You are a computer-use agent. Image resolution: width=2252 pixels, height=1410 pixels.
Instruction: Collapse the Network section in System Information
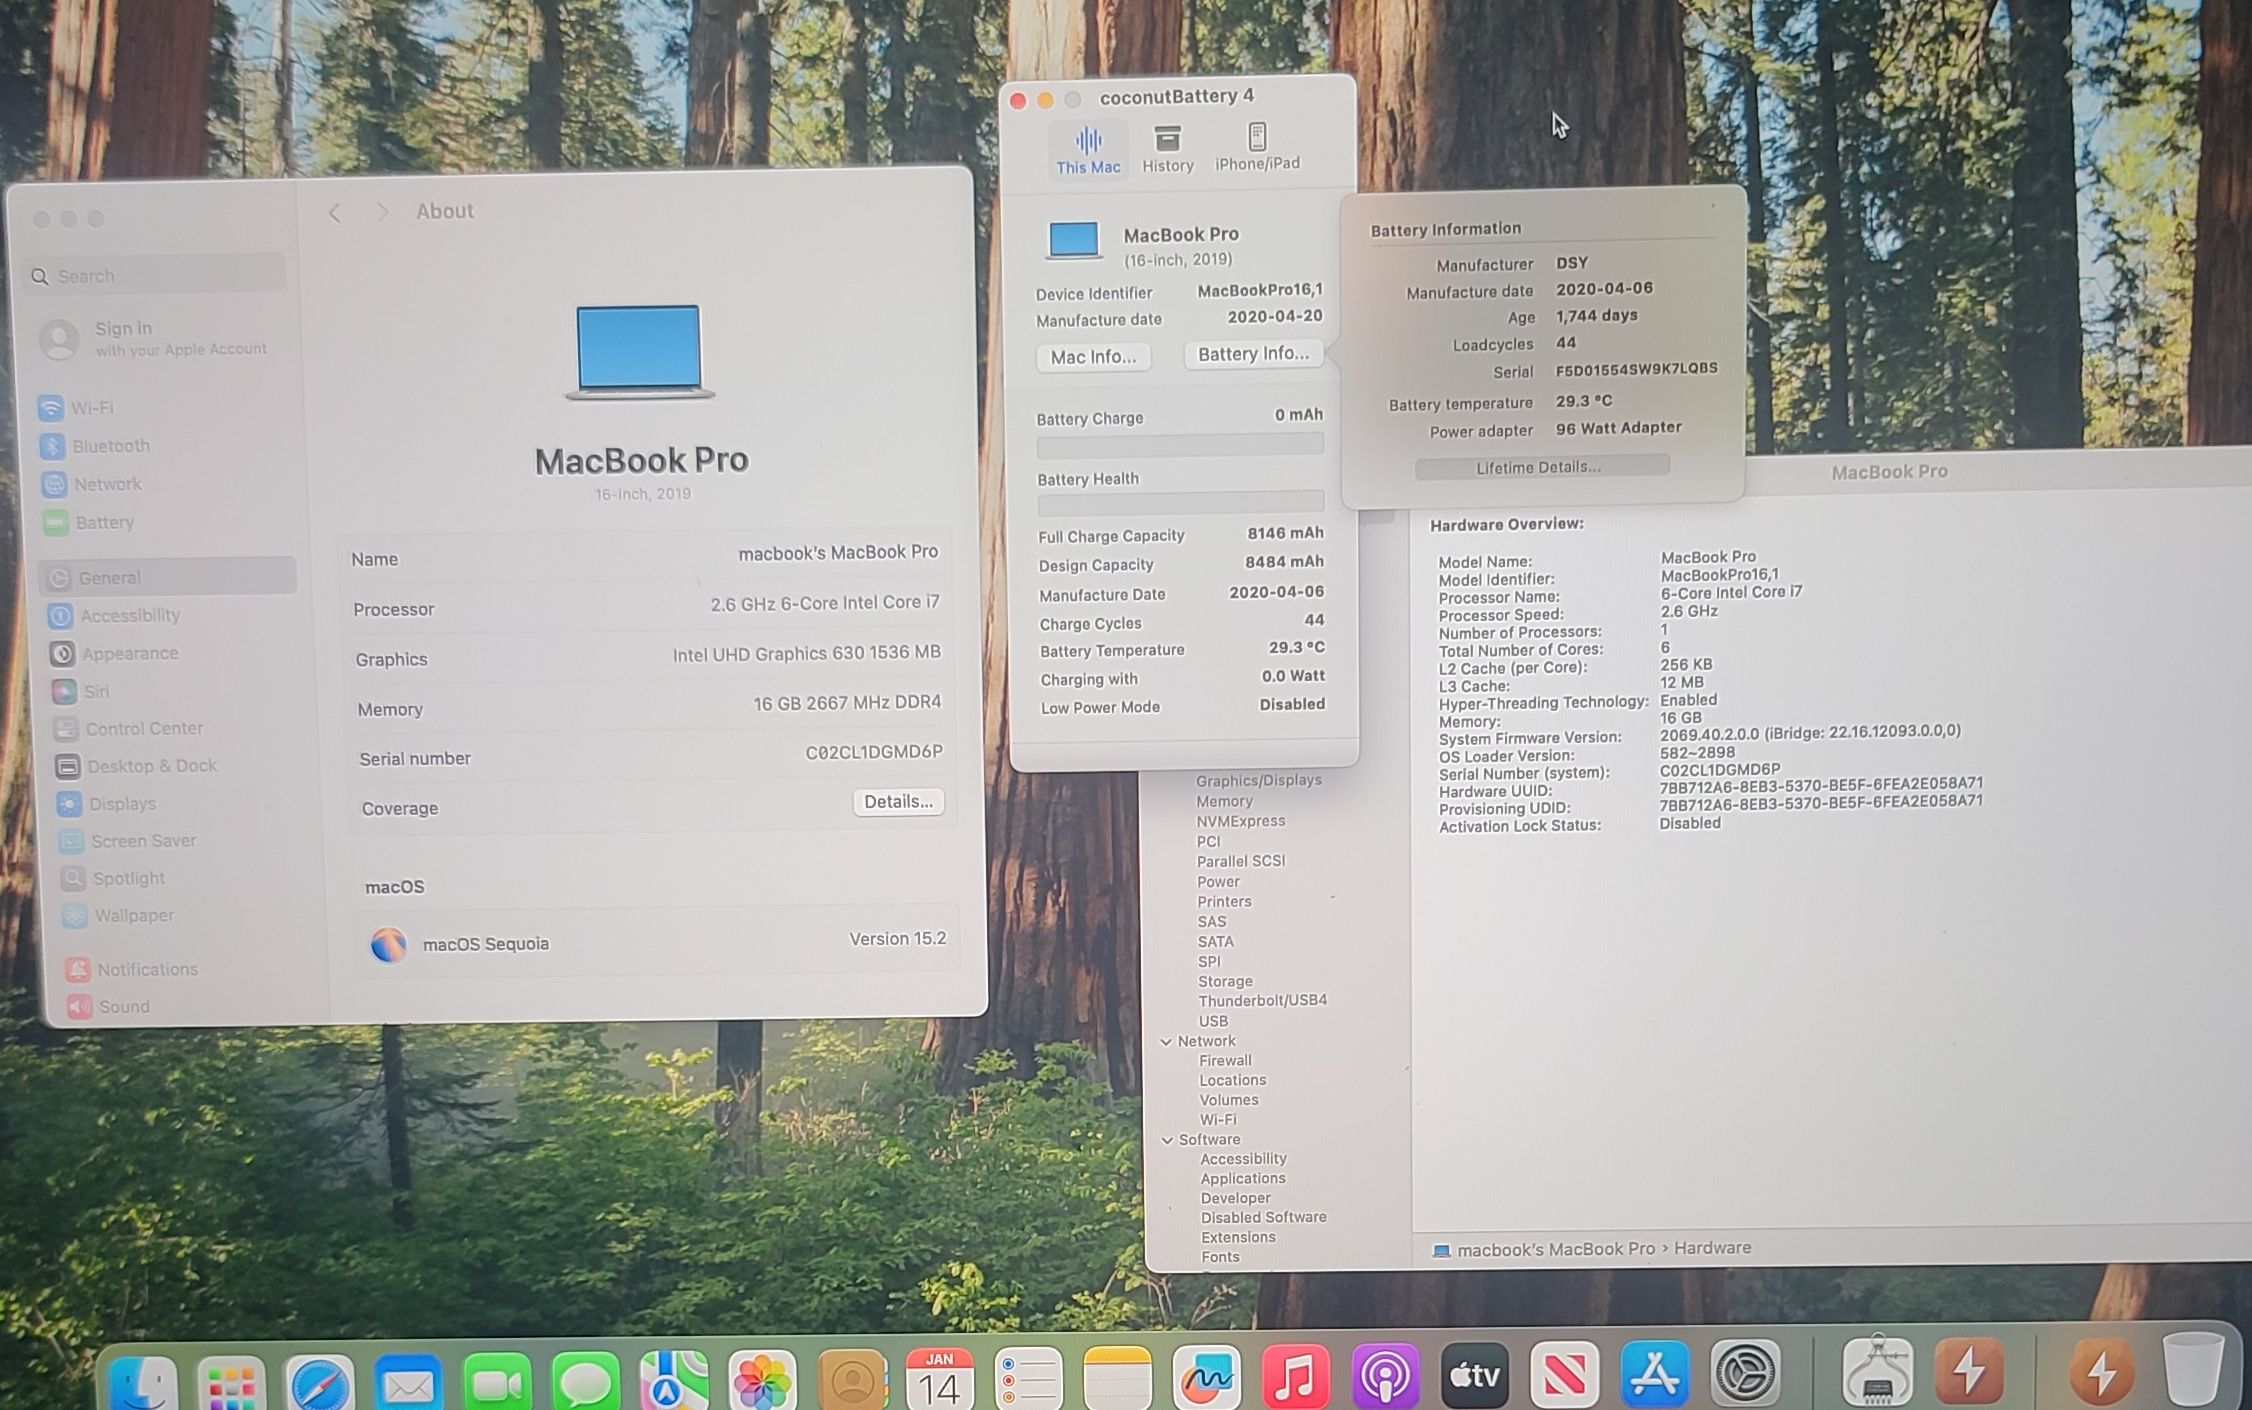(x=1166, y=1042)
